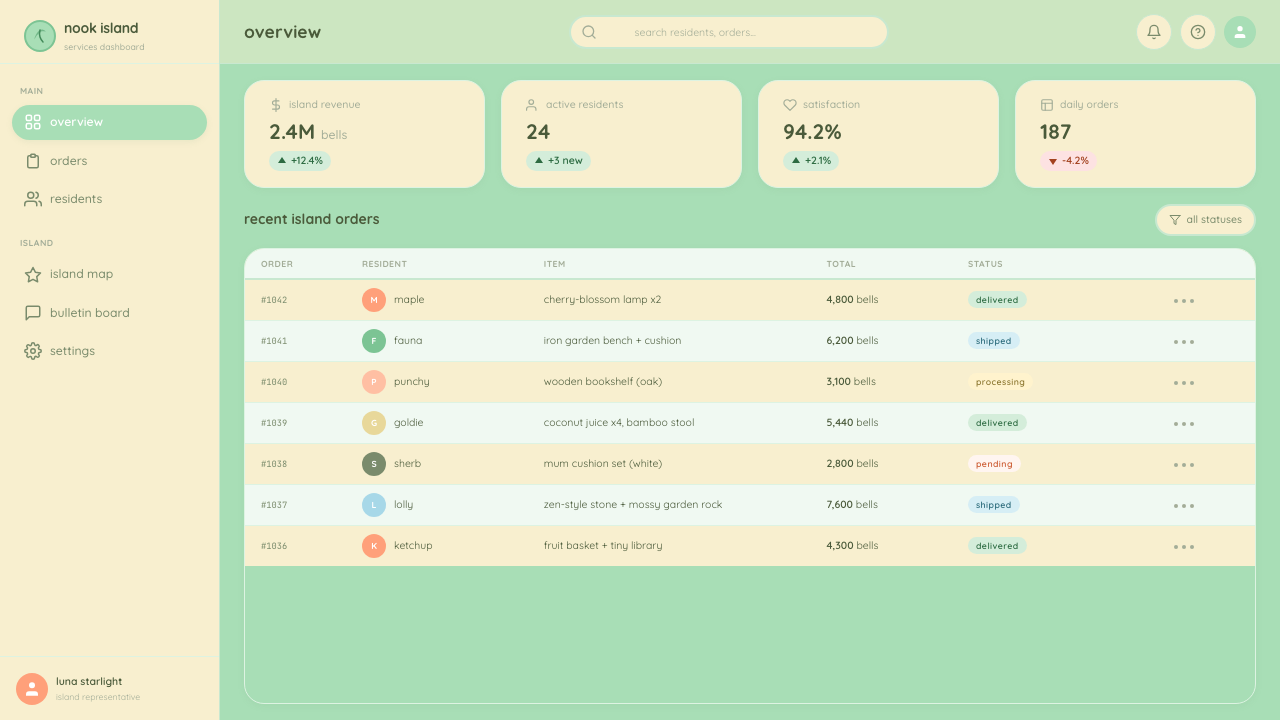1280x720 pixels.
Task: Click luna starlight's avatar in sidebar footer
Action: click(x=32, y=689)
